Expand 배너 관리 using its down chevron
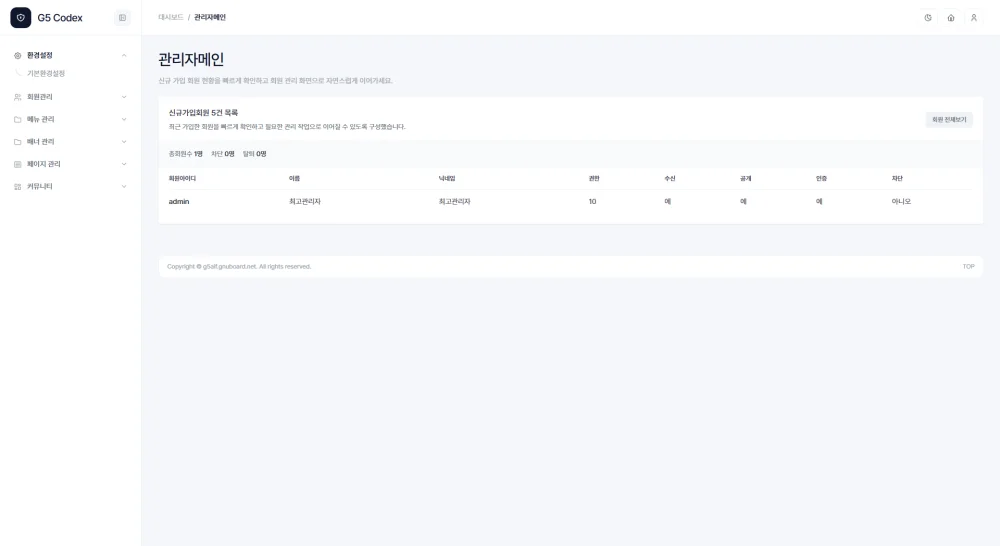 pyautogui.click(x=124, y=142)
